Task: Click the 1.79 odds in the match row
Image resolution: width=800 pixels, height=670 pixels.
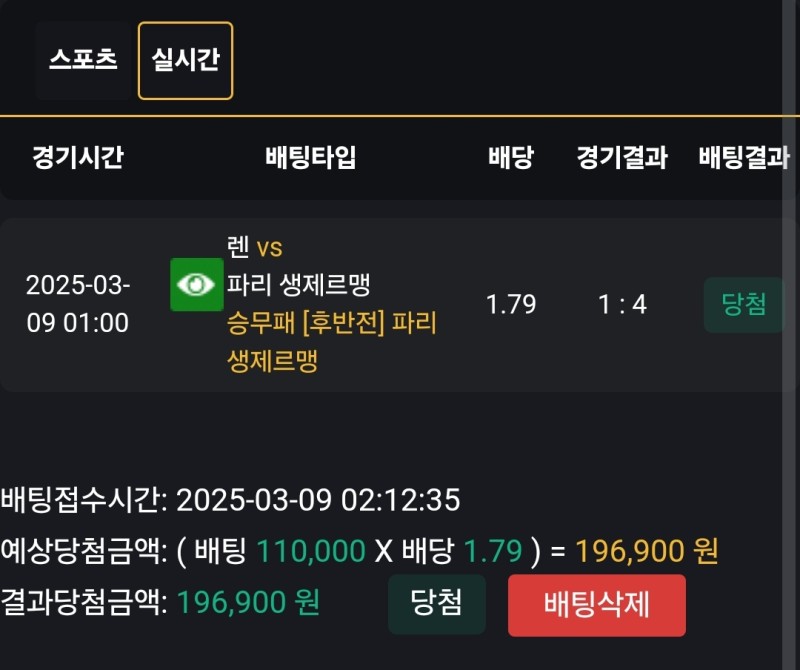Action: pyautogui.click(x=511, y=305)
